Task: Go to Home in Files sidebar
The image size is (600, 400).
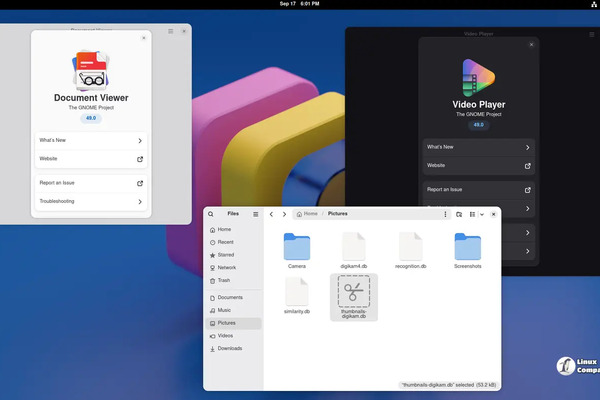Action: (x=233, y=229)
